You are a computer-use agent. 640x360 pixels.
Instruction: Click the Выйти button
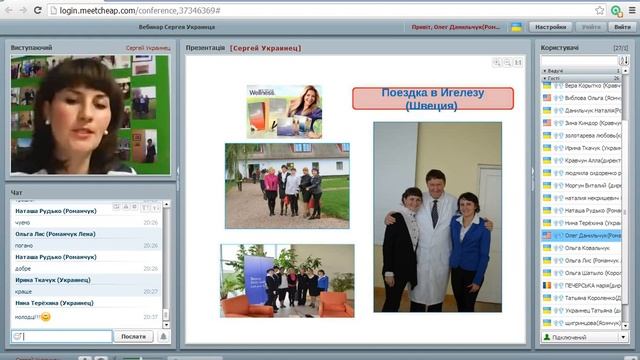click(x=622, y=27)
